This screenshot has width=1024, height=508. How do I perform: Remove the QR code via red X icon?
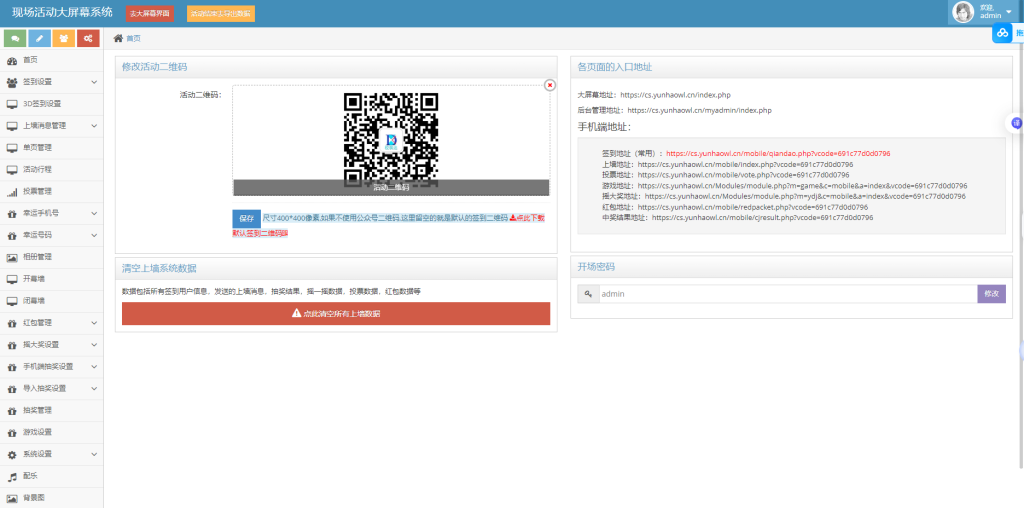point(549,86)
